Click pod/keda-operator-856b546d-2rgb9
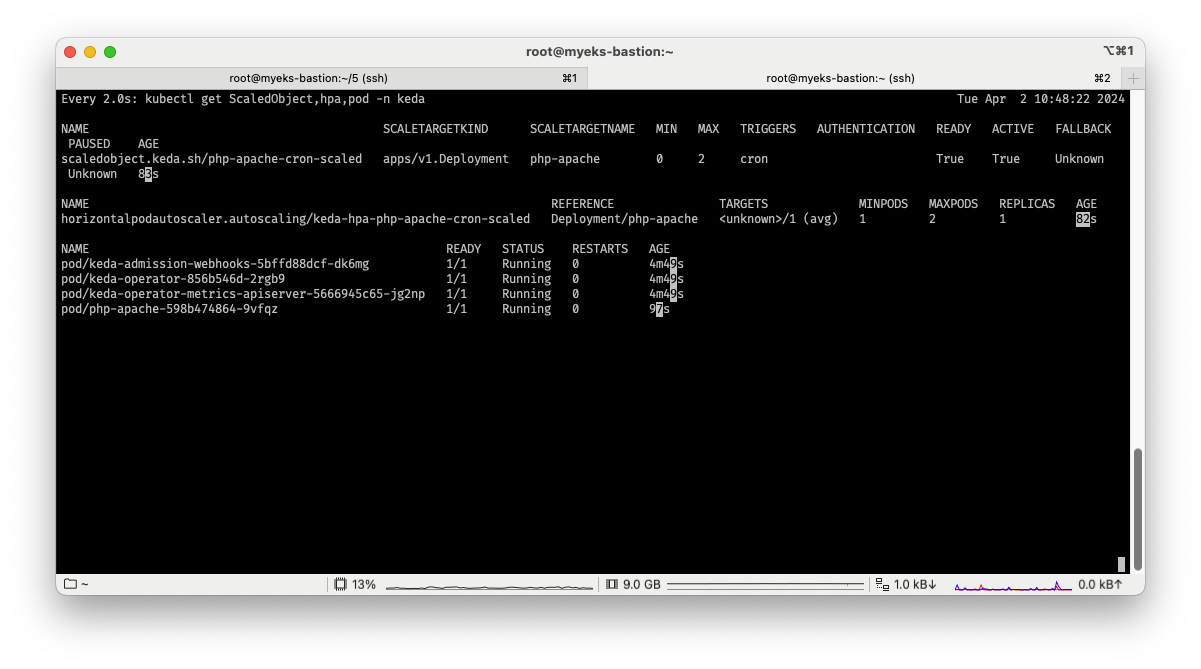 pos(173,279)
